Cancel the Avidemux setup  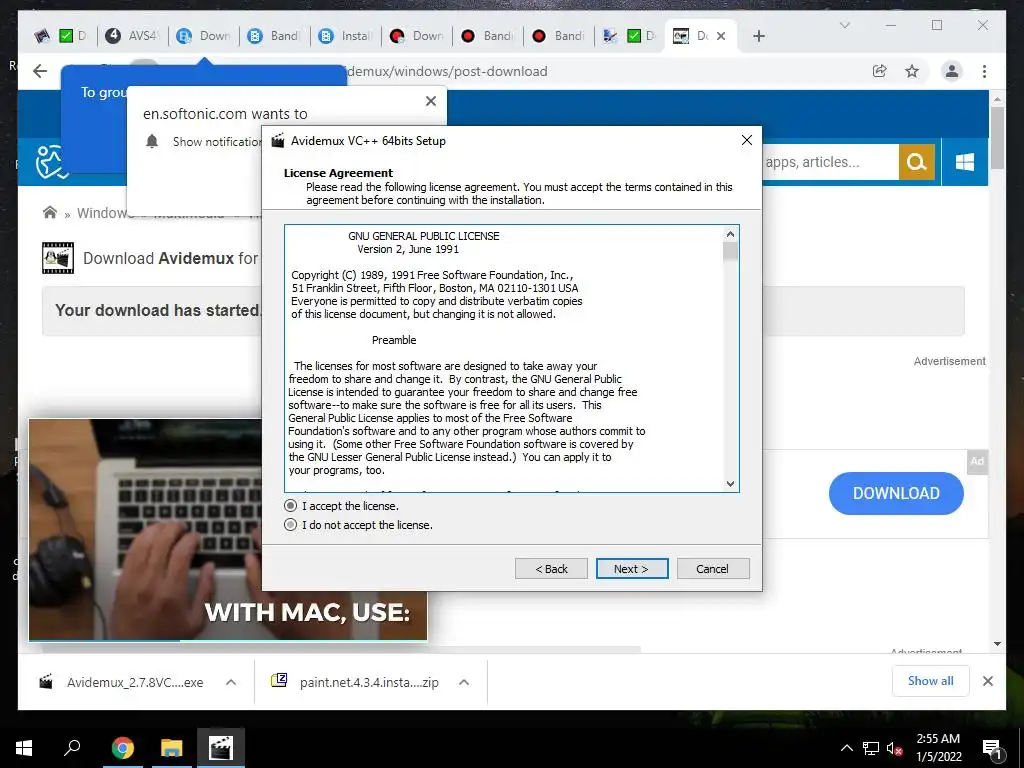pyautogui.click(x=712, y=568)
